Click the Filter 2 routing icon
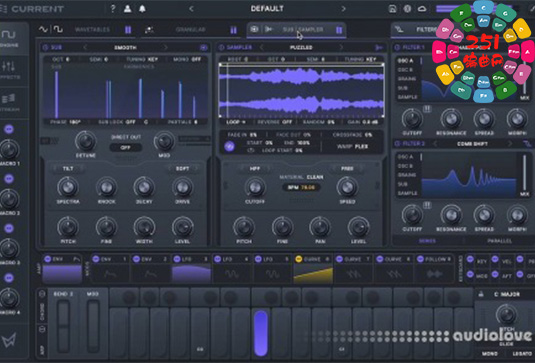This screenshot has width=535, height=363. 527,144
